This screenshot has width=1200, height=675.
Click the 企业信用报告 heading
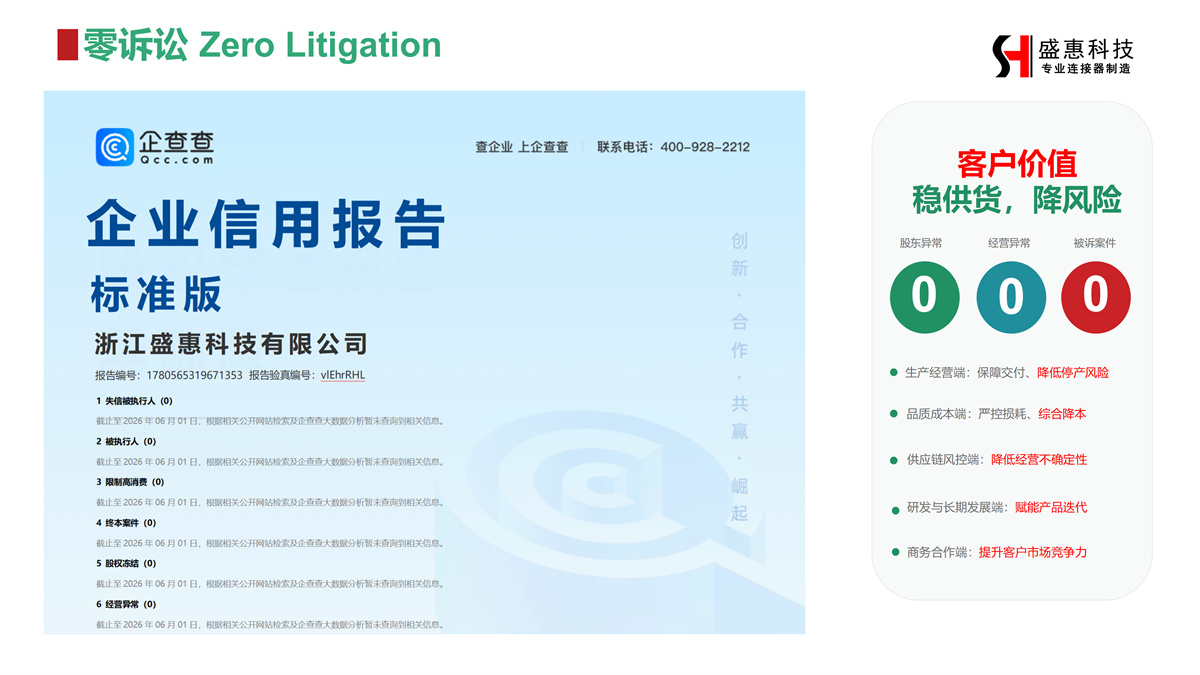point(266,225)
